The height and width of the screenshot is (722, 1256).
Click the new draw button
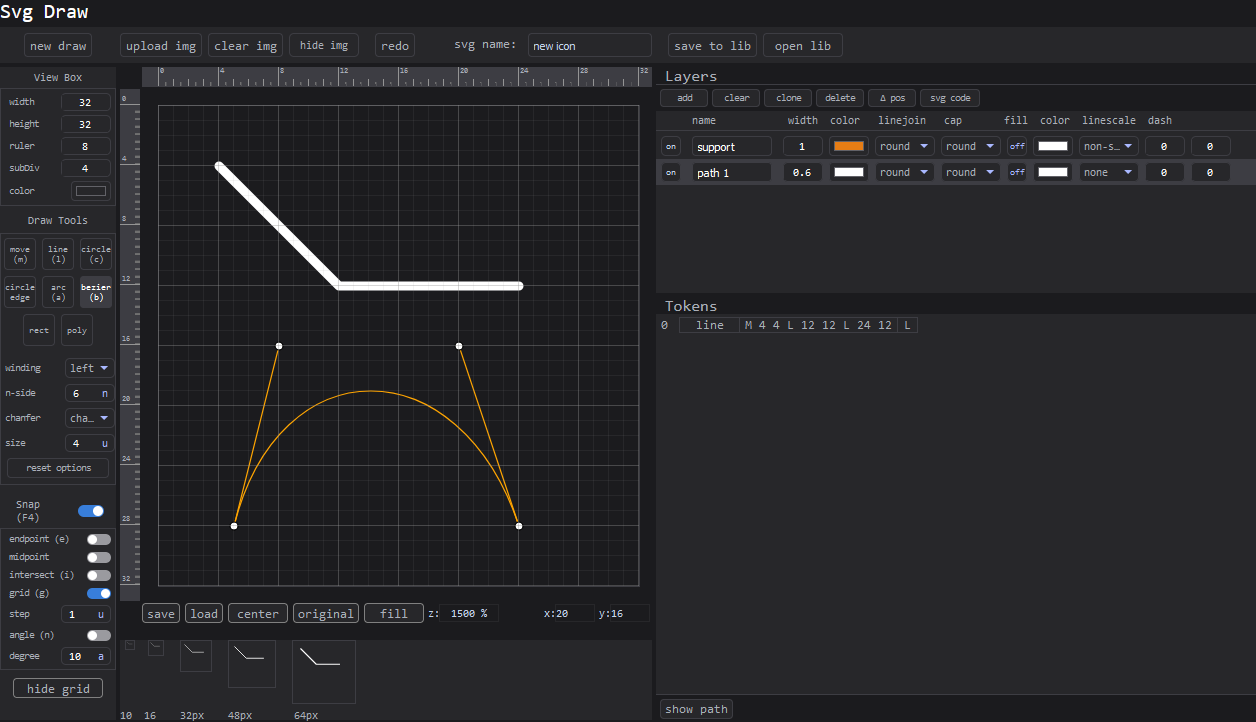[58, 46]
